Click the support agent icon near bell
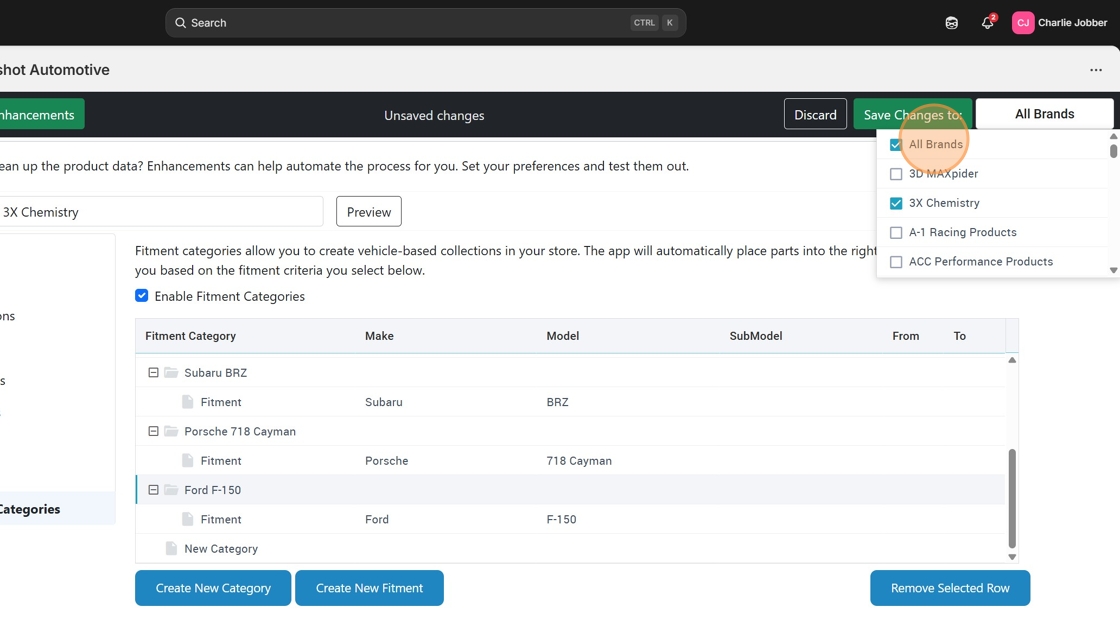 951,23
